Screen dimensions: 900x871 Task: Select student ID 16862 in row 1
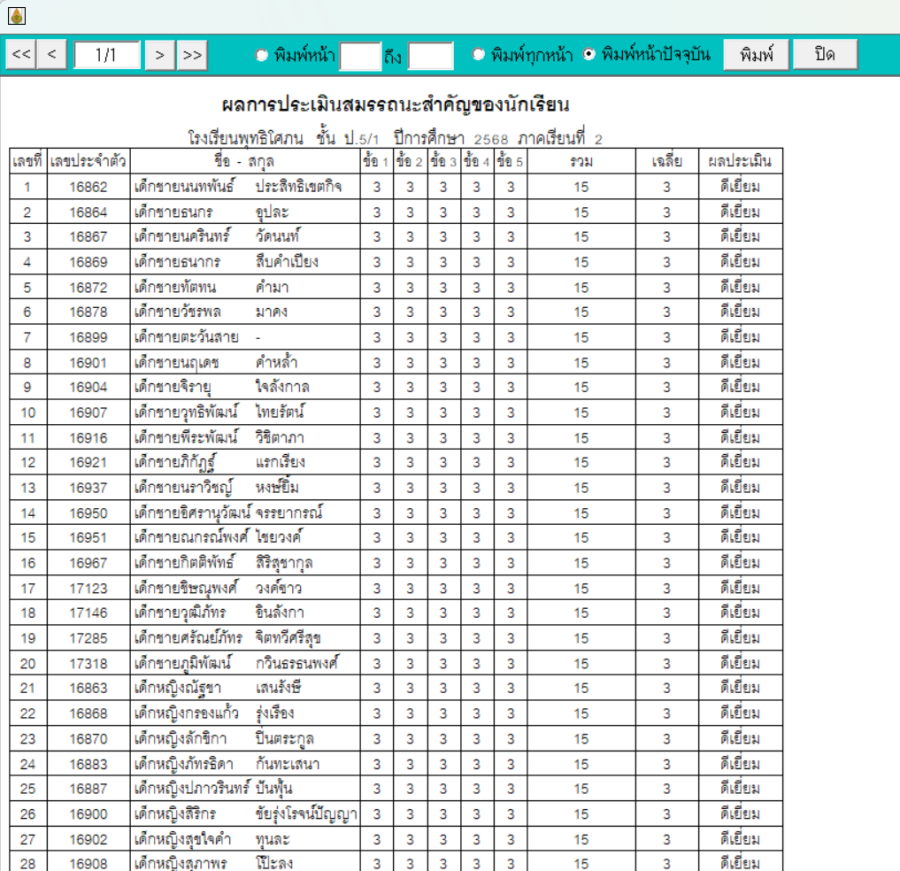[x=88, y=187]
